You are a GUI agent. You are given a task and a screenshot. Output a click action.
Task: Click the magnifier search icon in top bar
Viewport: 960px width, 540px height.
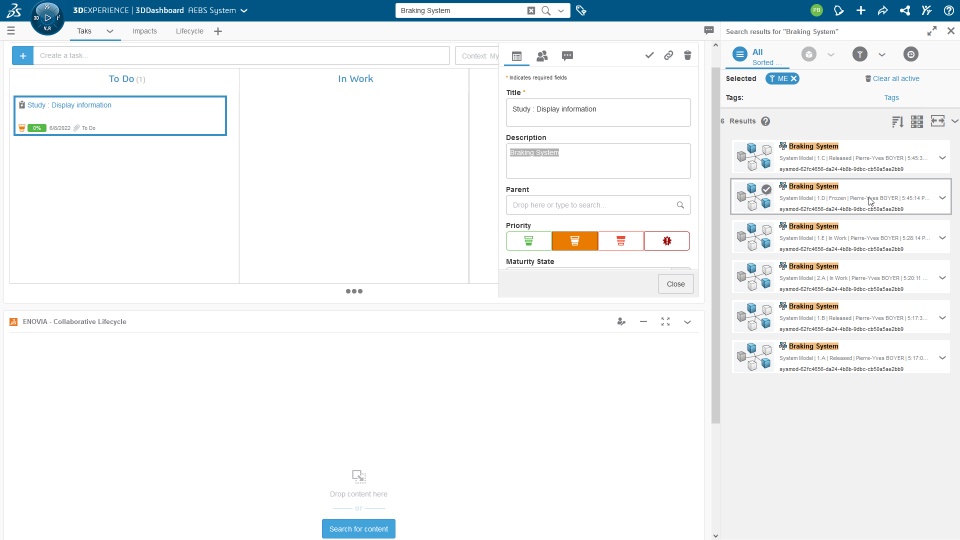[546, 10]
